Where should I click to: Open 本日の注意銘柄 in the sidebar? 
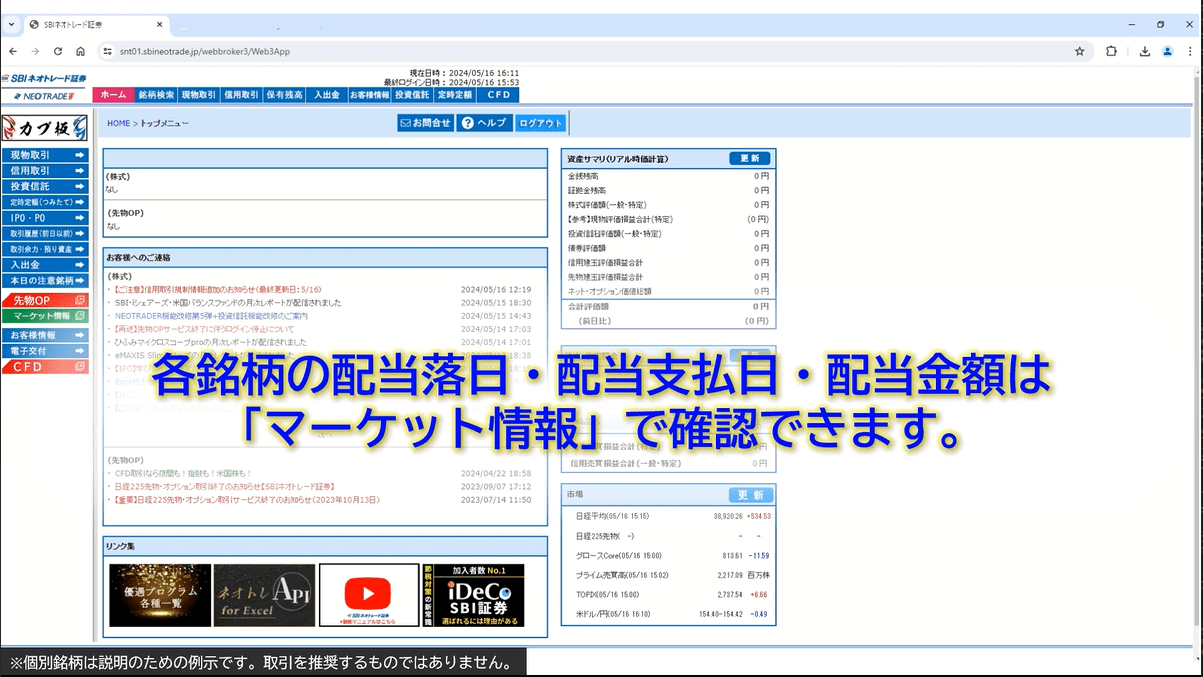(45, 281)
